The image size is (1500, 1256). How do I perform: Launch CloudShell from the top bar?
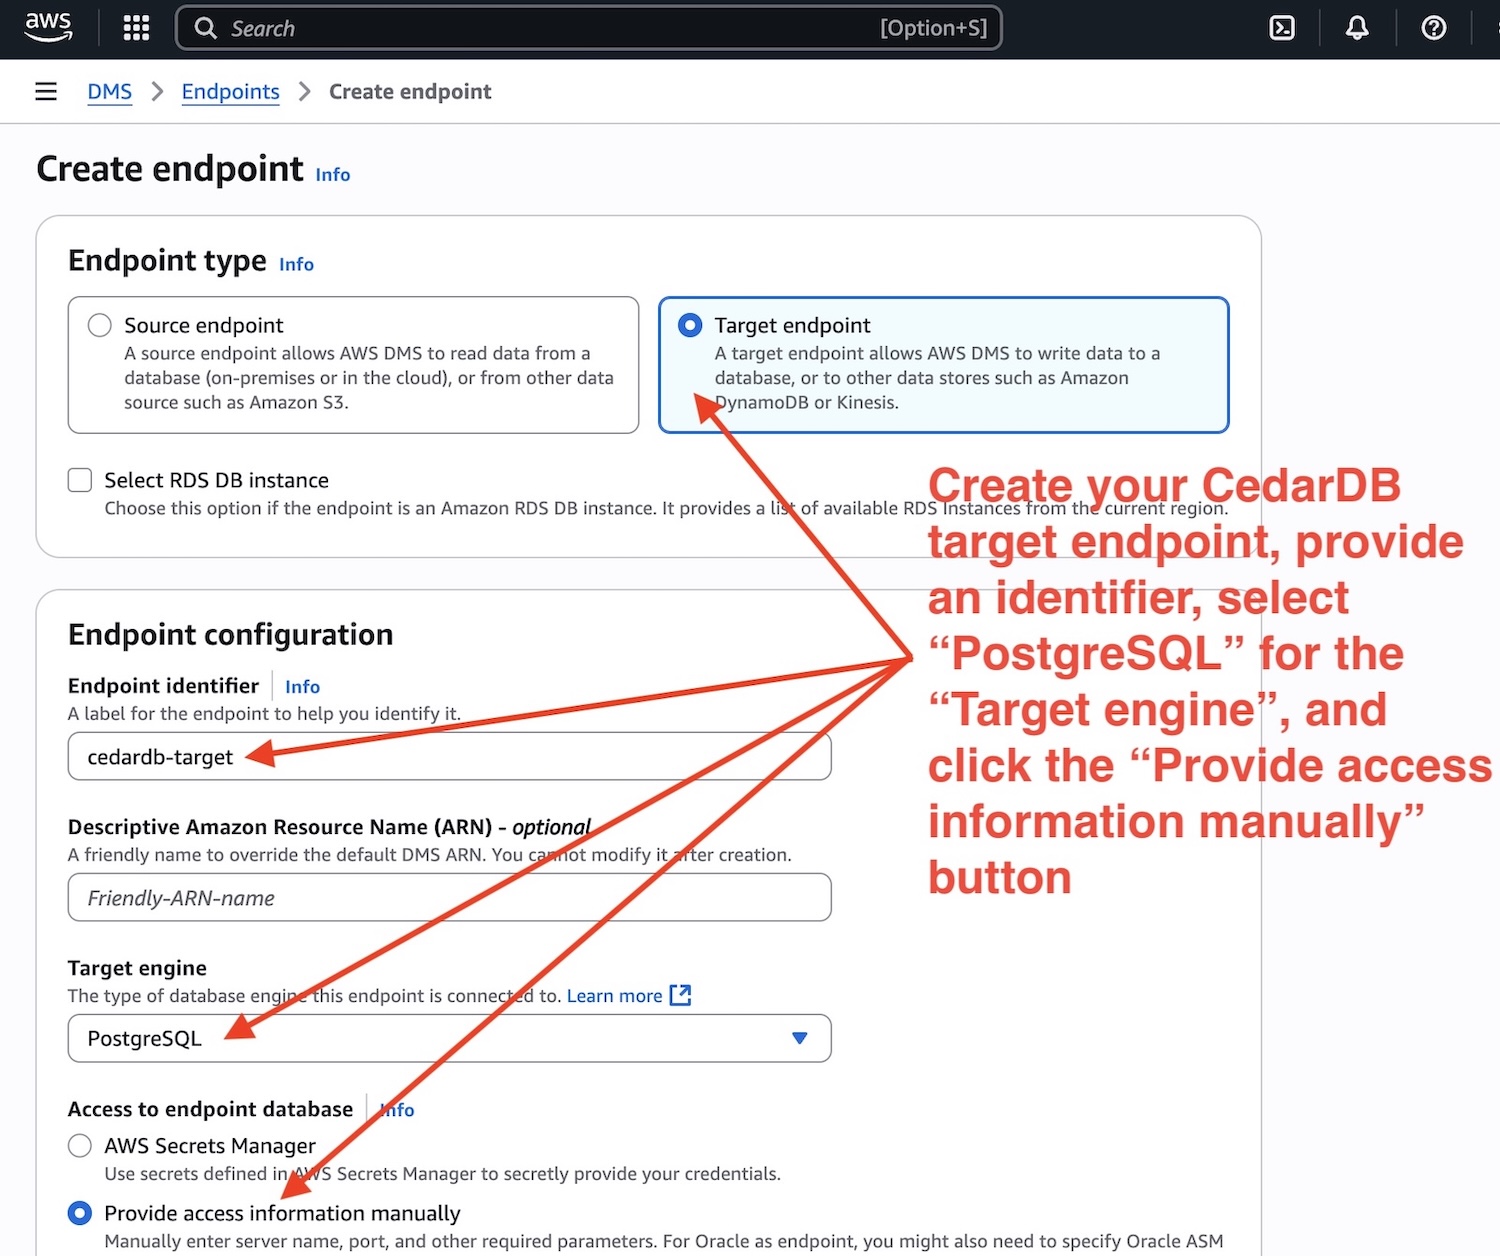click(1282, 28)
